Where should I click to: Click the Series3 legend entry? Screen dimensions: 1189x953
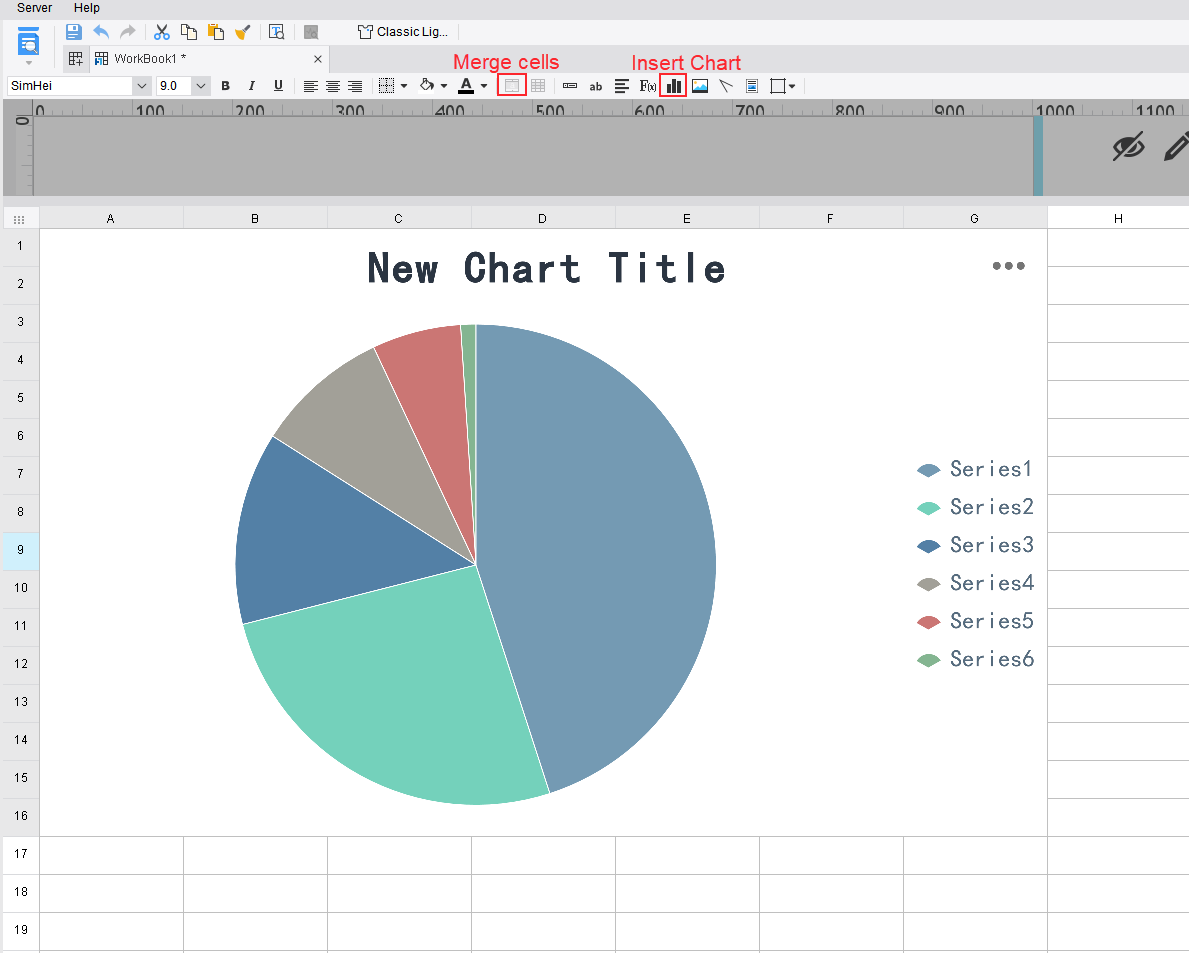coord(975,545)
